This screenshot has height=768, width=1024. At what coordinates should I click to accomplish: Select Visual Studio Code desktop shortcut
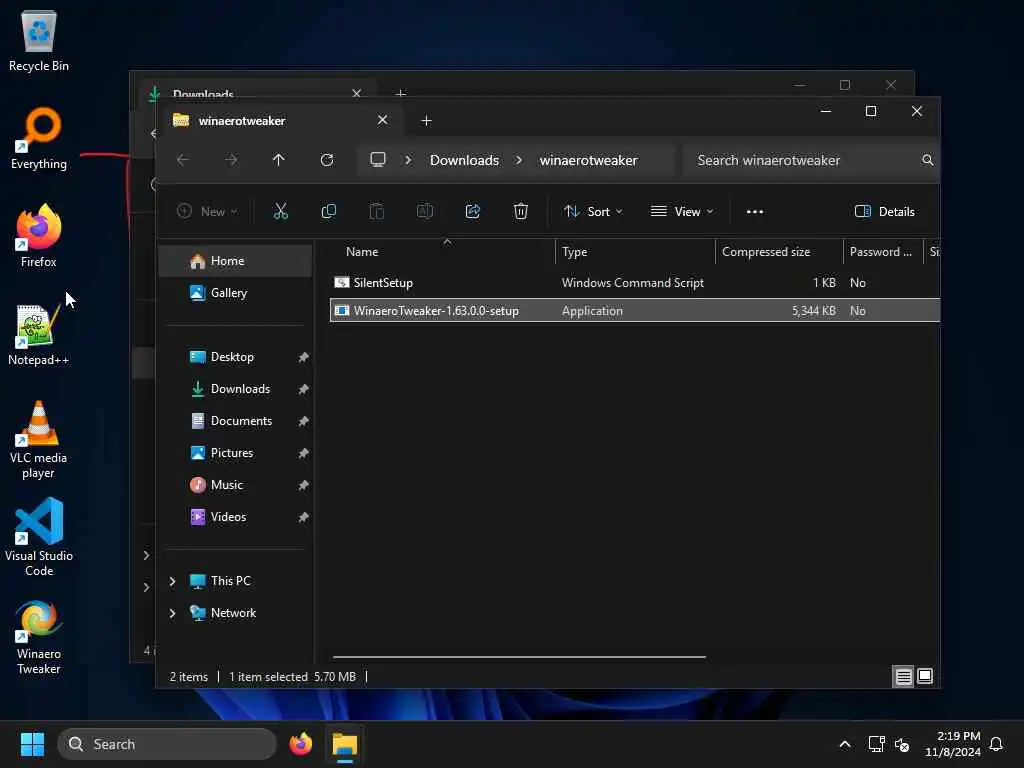[39, 537]
